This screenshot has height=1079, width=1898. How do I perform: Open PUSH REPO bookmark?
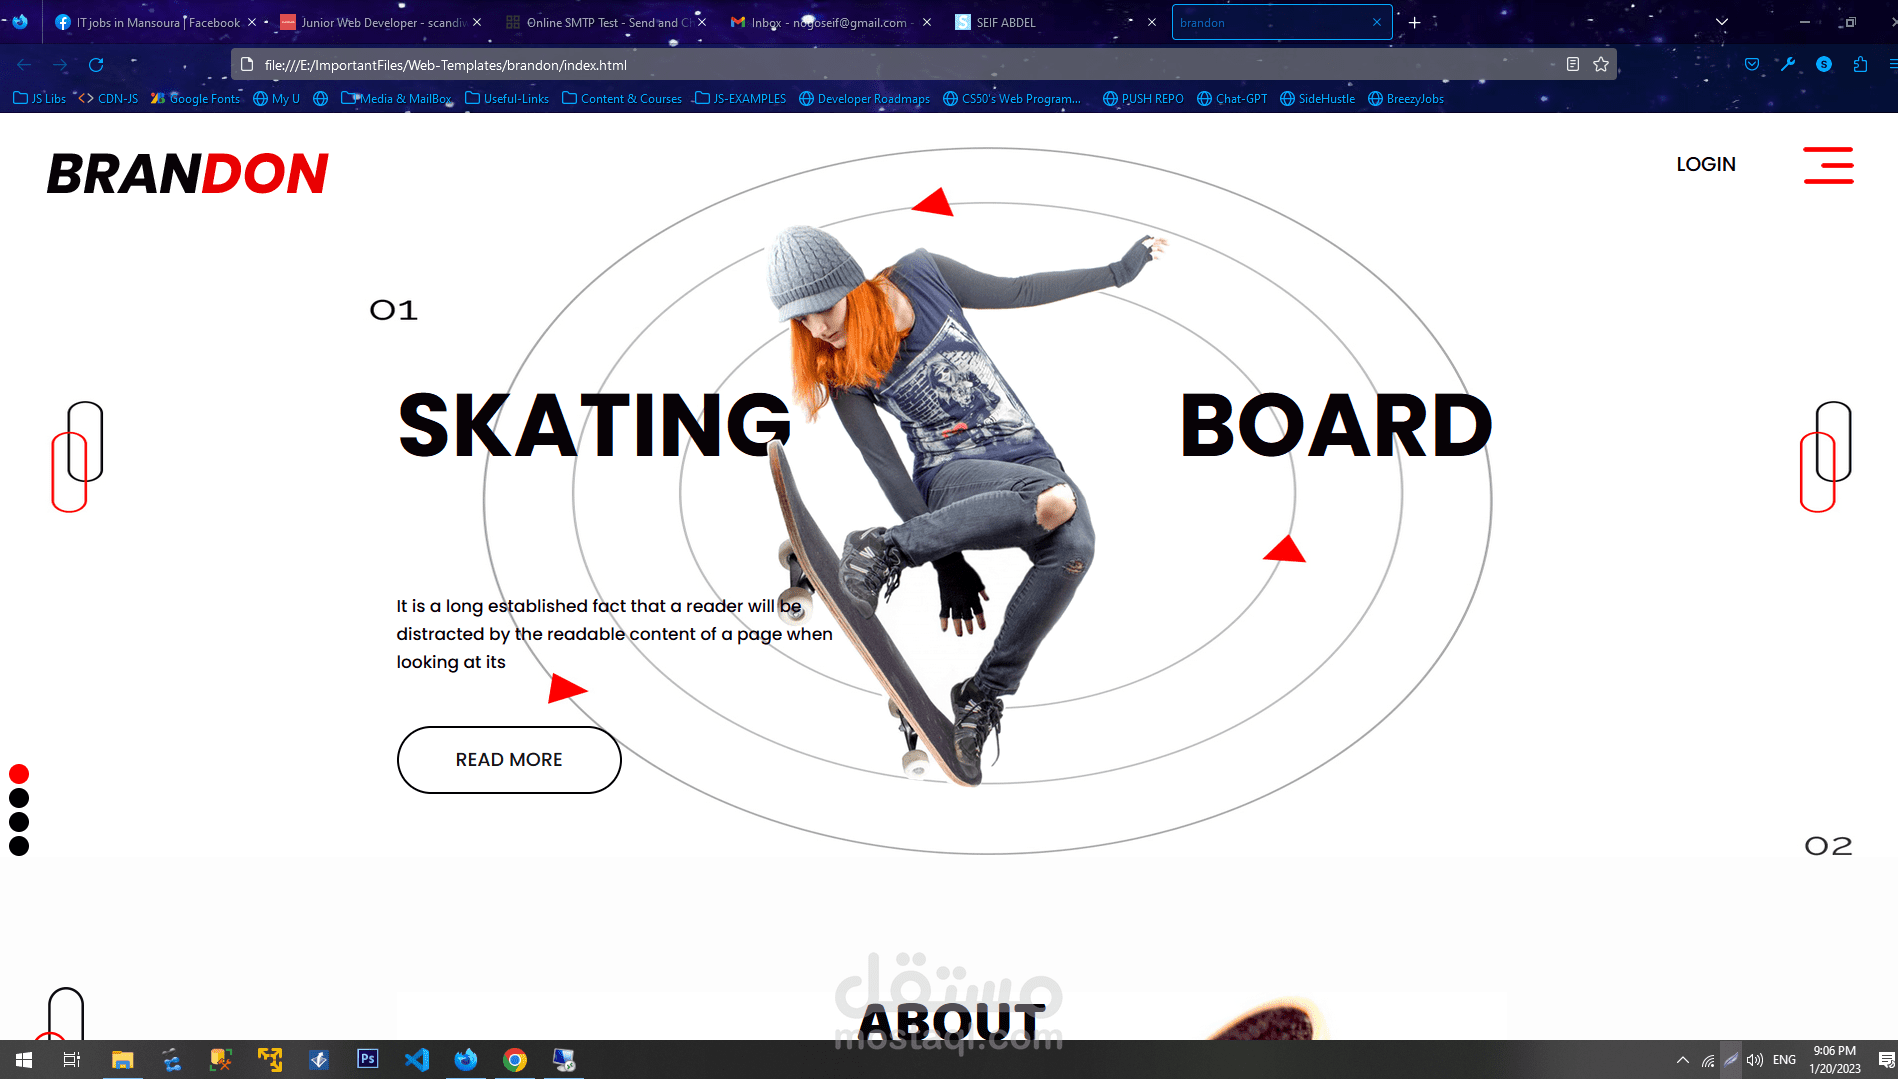pyautogui.click(x=1143, y=98)
